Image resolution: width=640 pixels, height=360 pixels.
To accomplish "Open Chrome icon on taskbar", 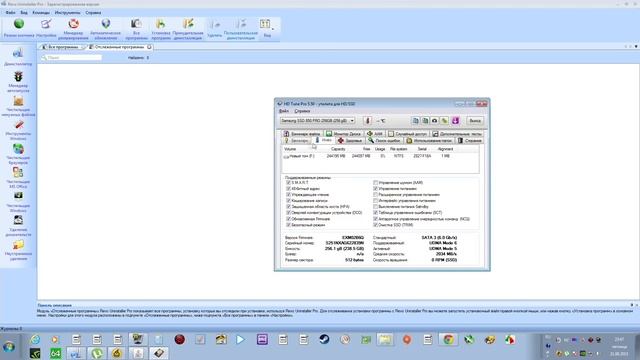I will 448,340.
